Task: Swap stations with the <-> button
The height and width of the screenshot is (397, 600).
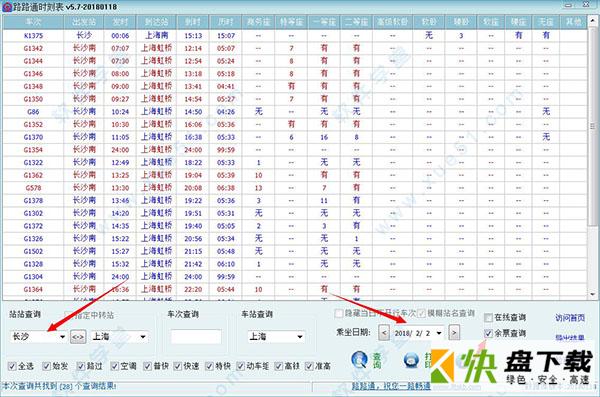Action: [x=78, y=337]
